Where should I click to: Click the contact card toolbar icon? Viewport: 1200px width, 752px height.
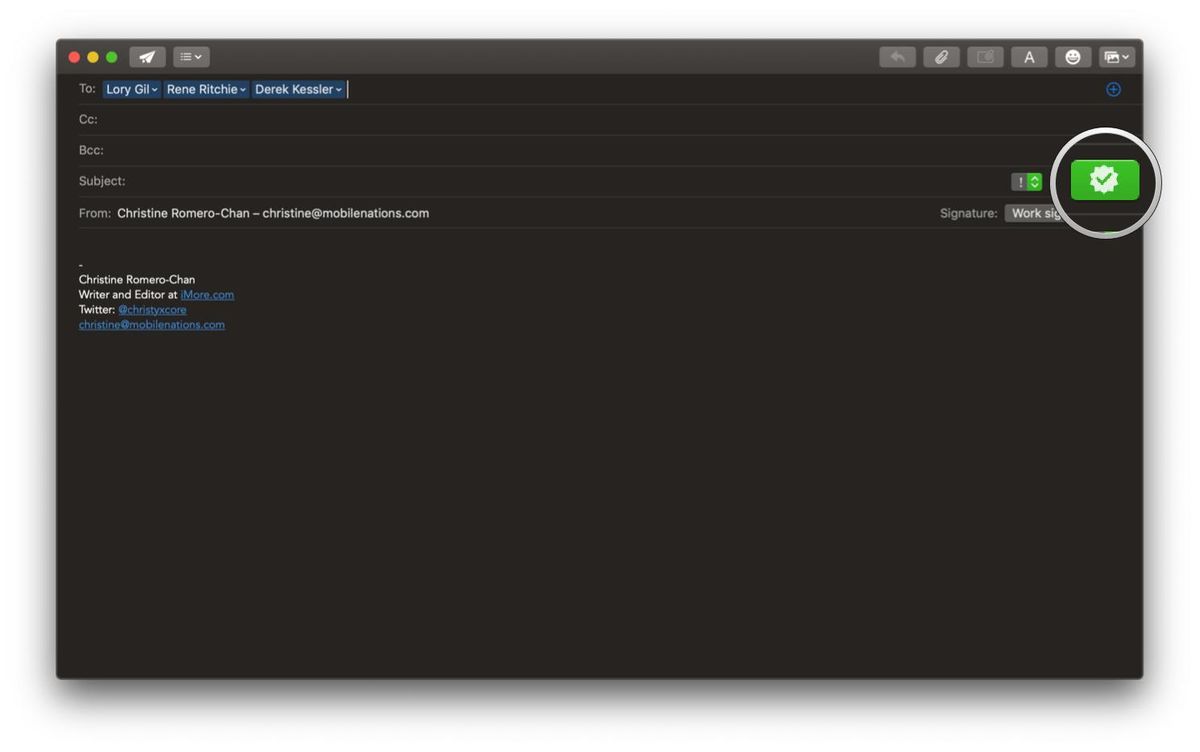[985, 57]
